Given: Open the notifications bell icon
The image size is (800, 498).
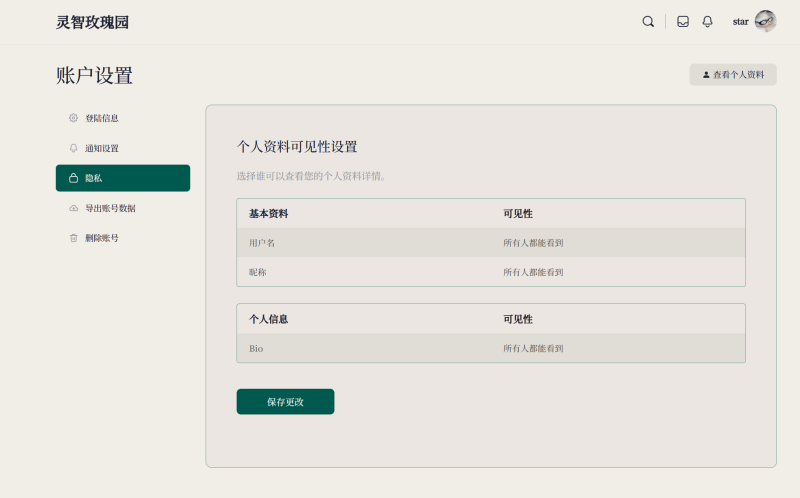Looking at the screenshot, I should [x=707, y=21].
